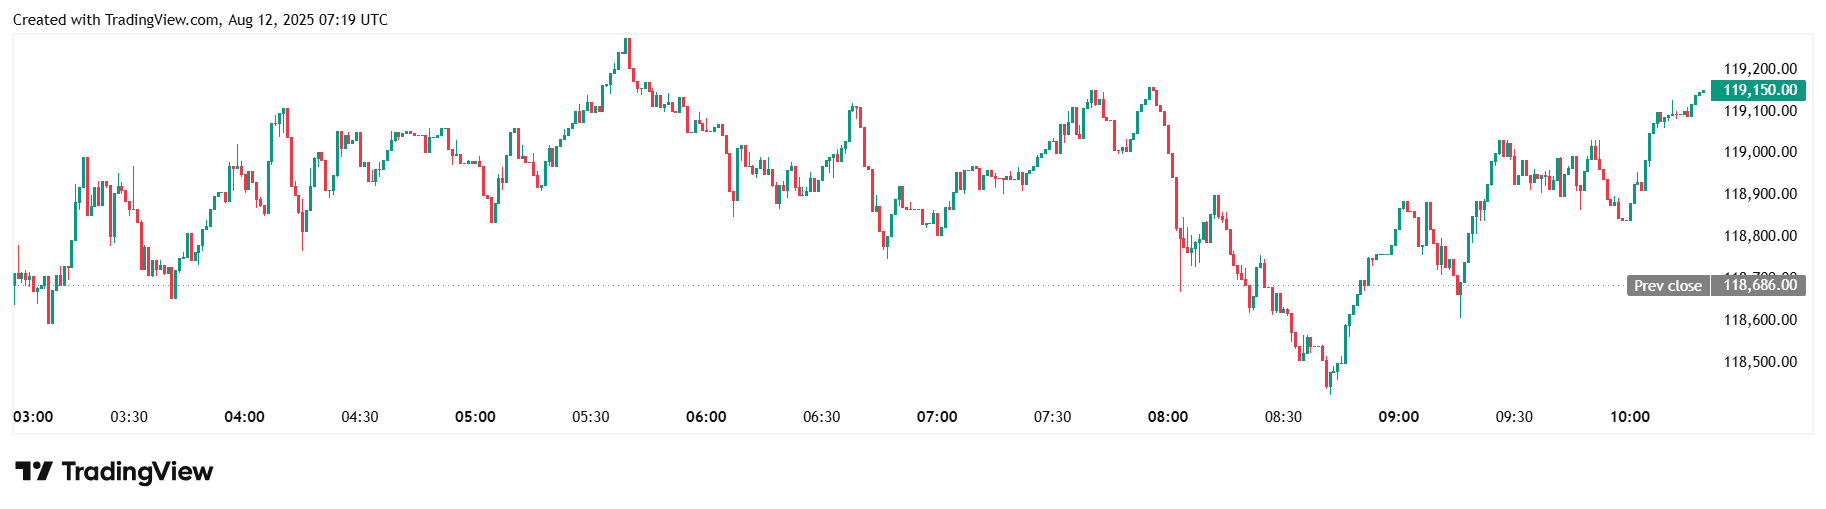Viewport: 1826px width, 509px height.
Task: Click the lowest candle after 08:30
Action: 1329,388
